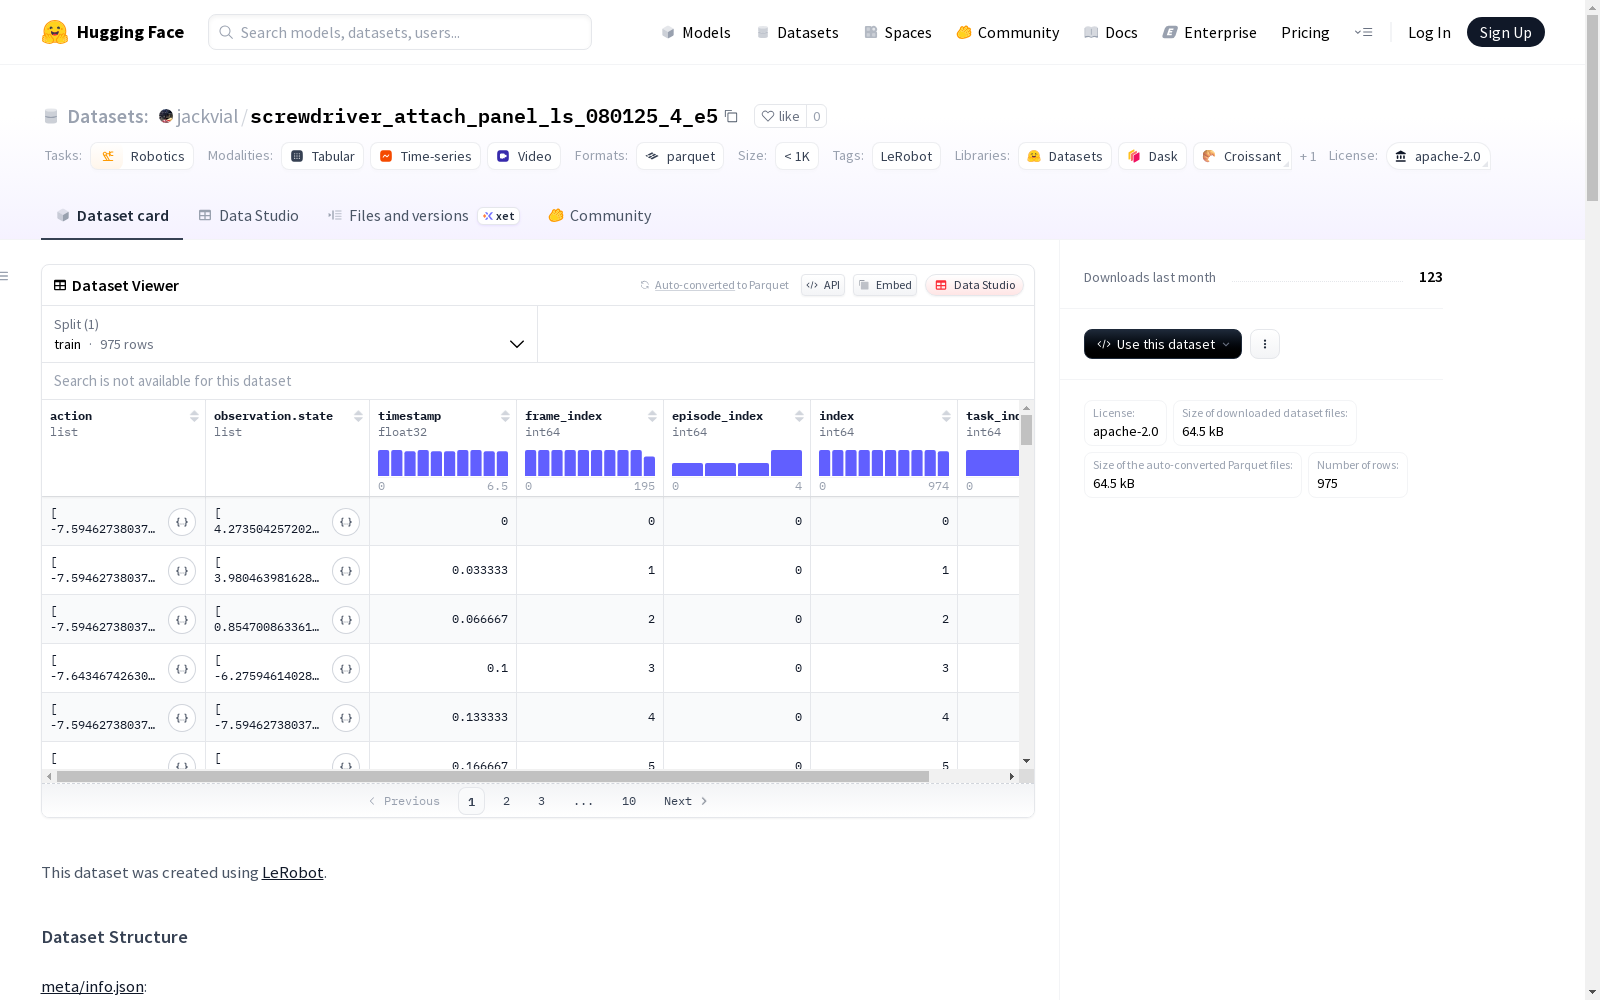Image resolution: width=1600 pixels, height=1000 pixels.
Task: Open the Embed viewer button
Action: pyautogui.click(x=885, y=285)
